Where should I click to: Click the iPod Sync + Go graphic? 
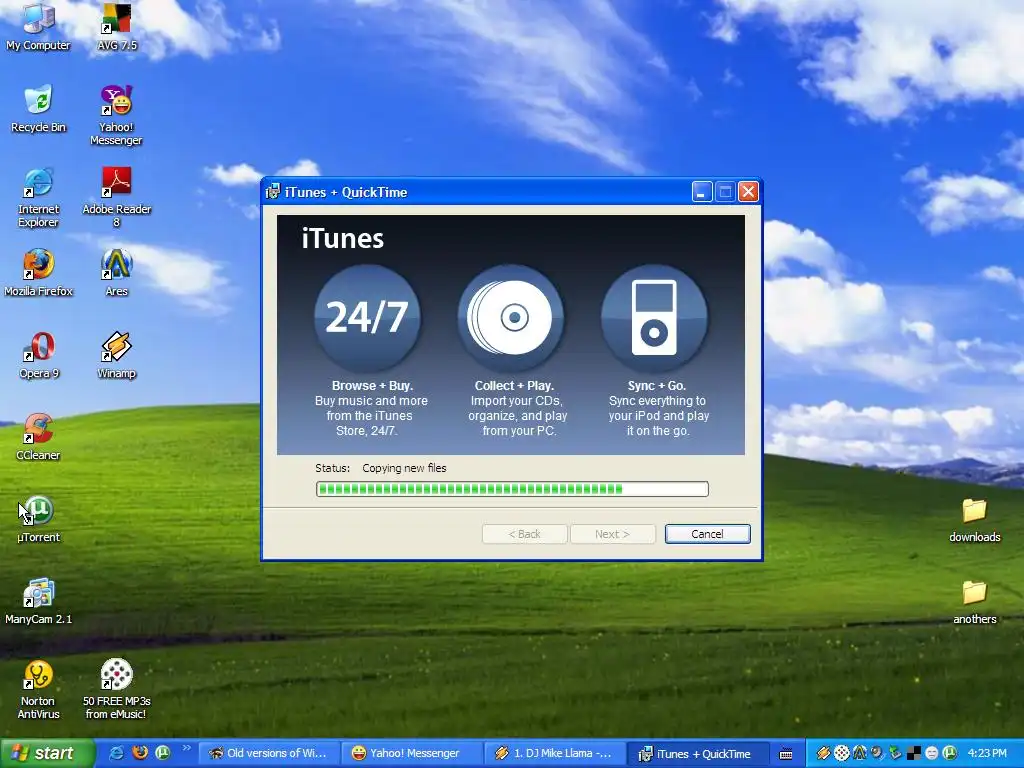[654, 317]
